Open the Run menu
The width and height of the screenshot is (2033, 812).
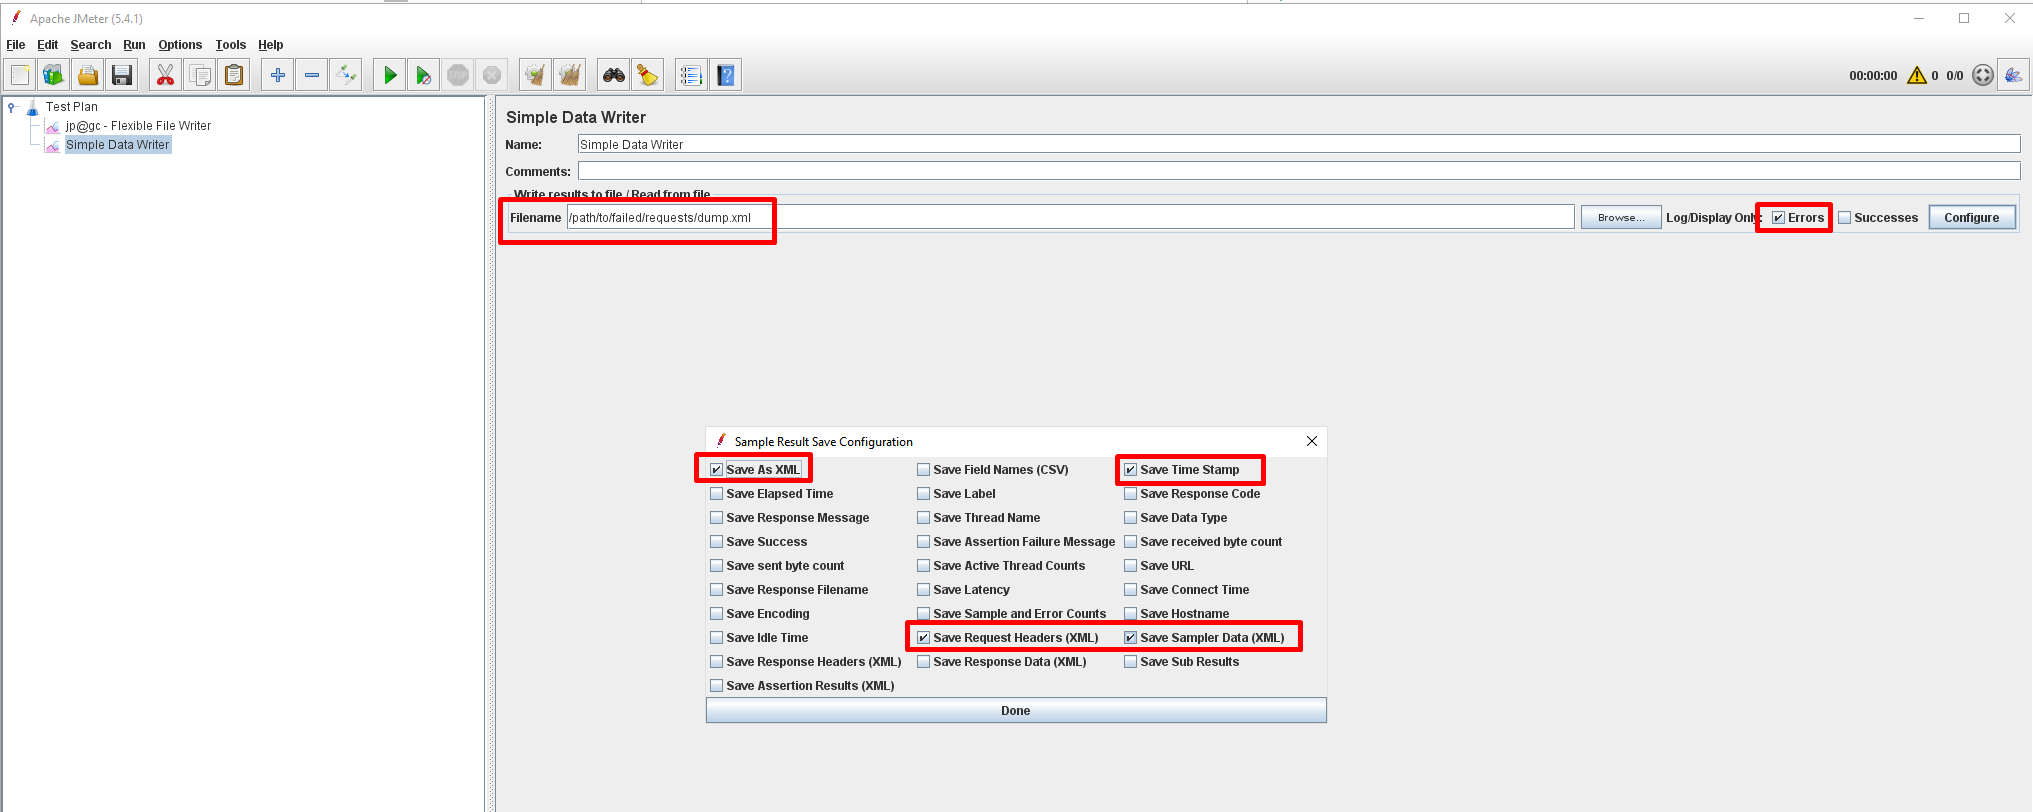pos(134,45)
